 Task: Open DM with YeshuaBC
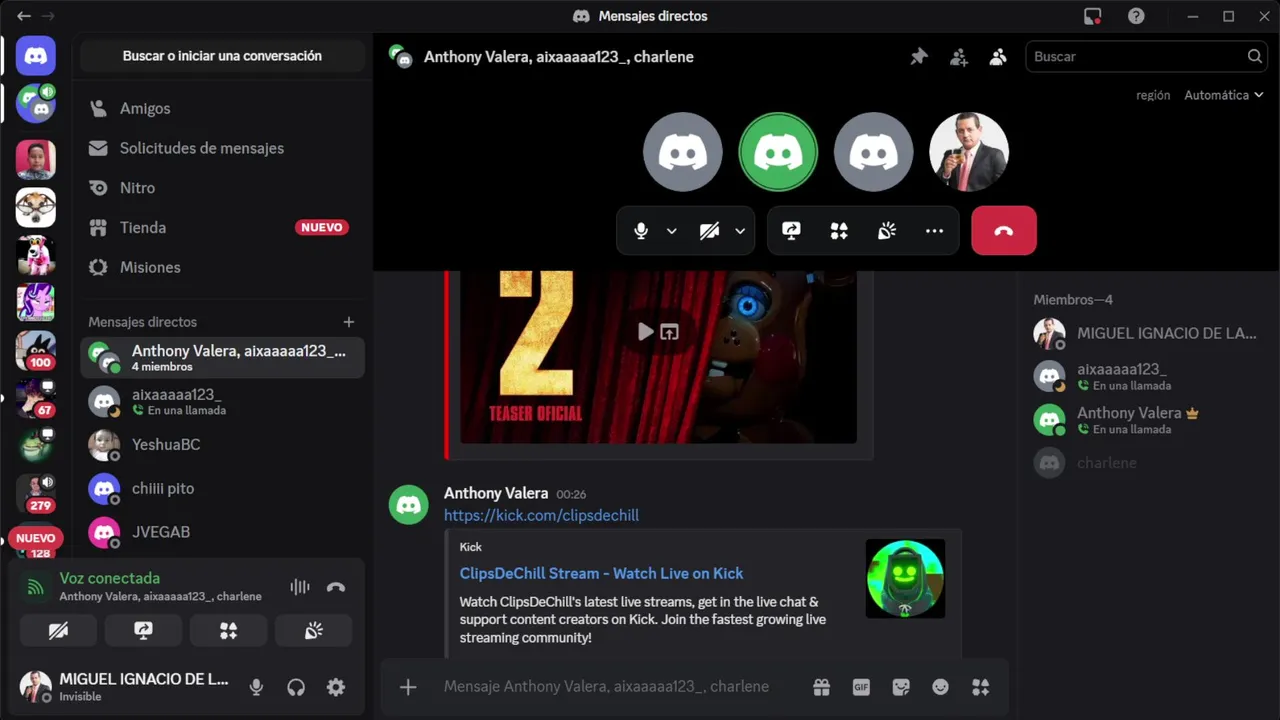[x=222, y=445]
